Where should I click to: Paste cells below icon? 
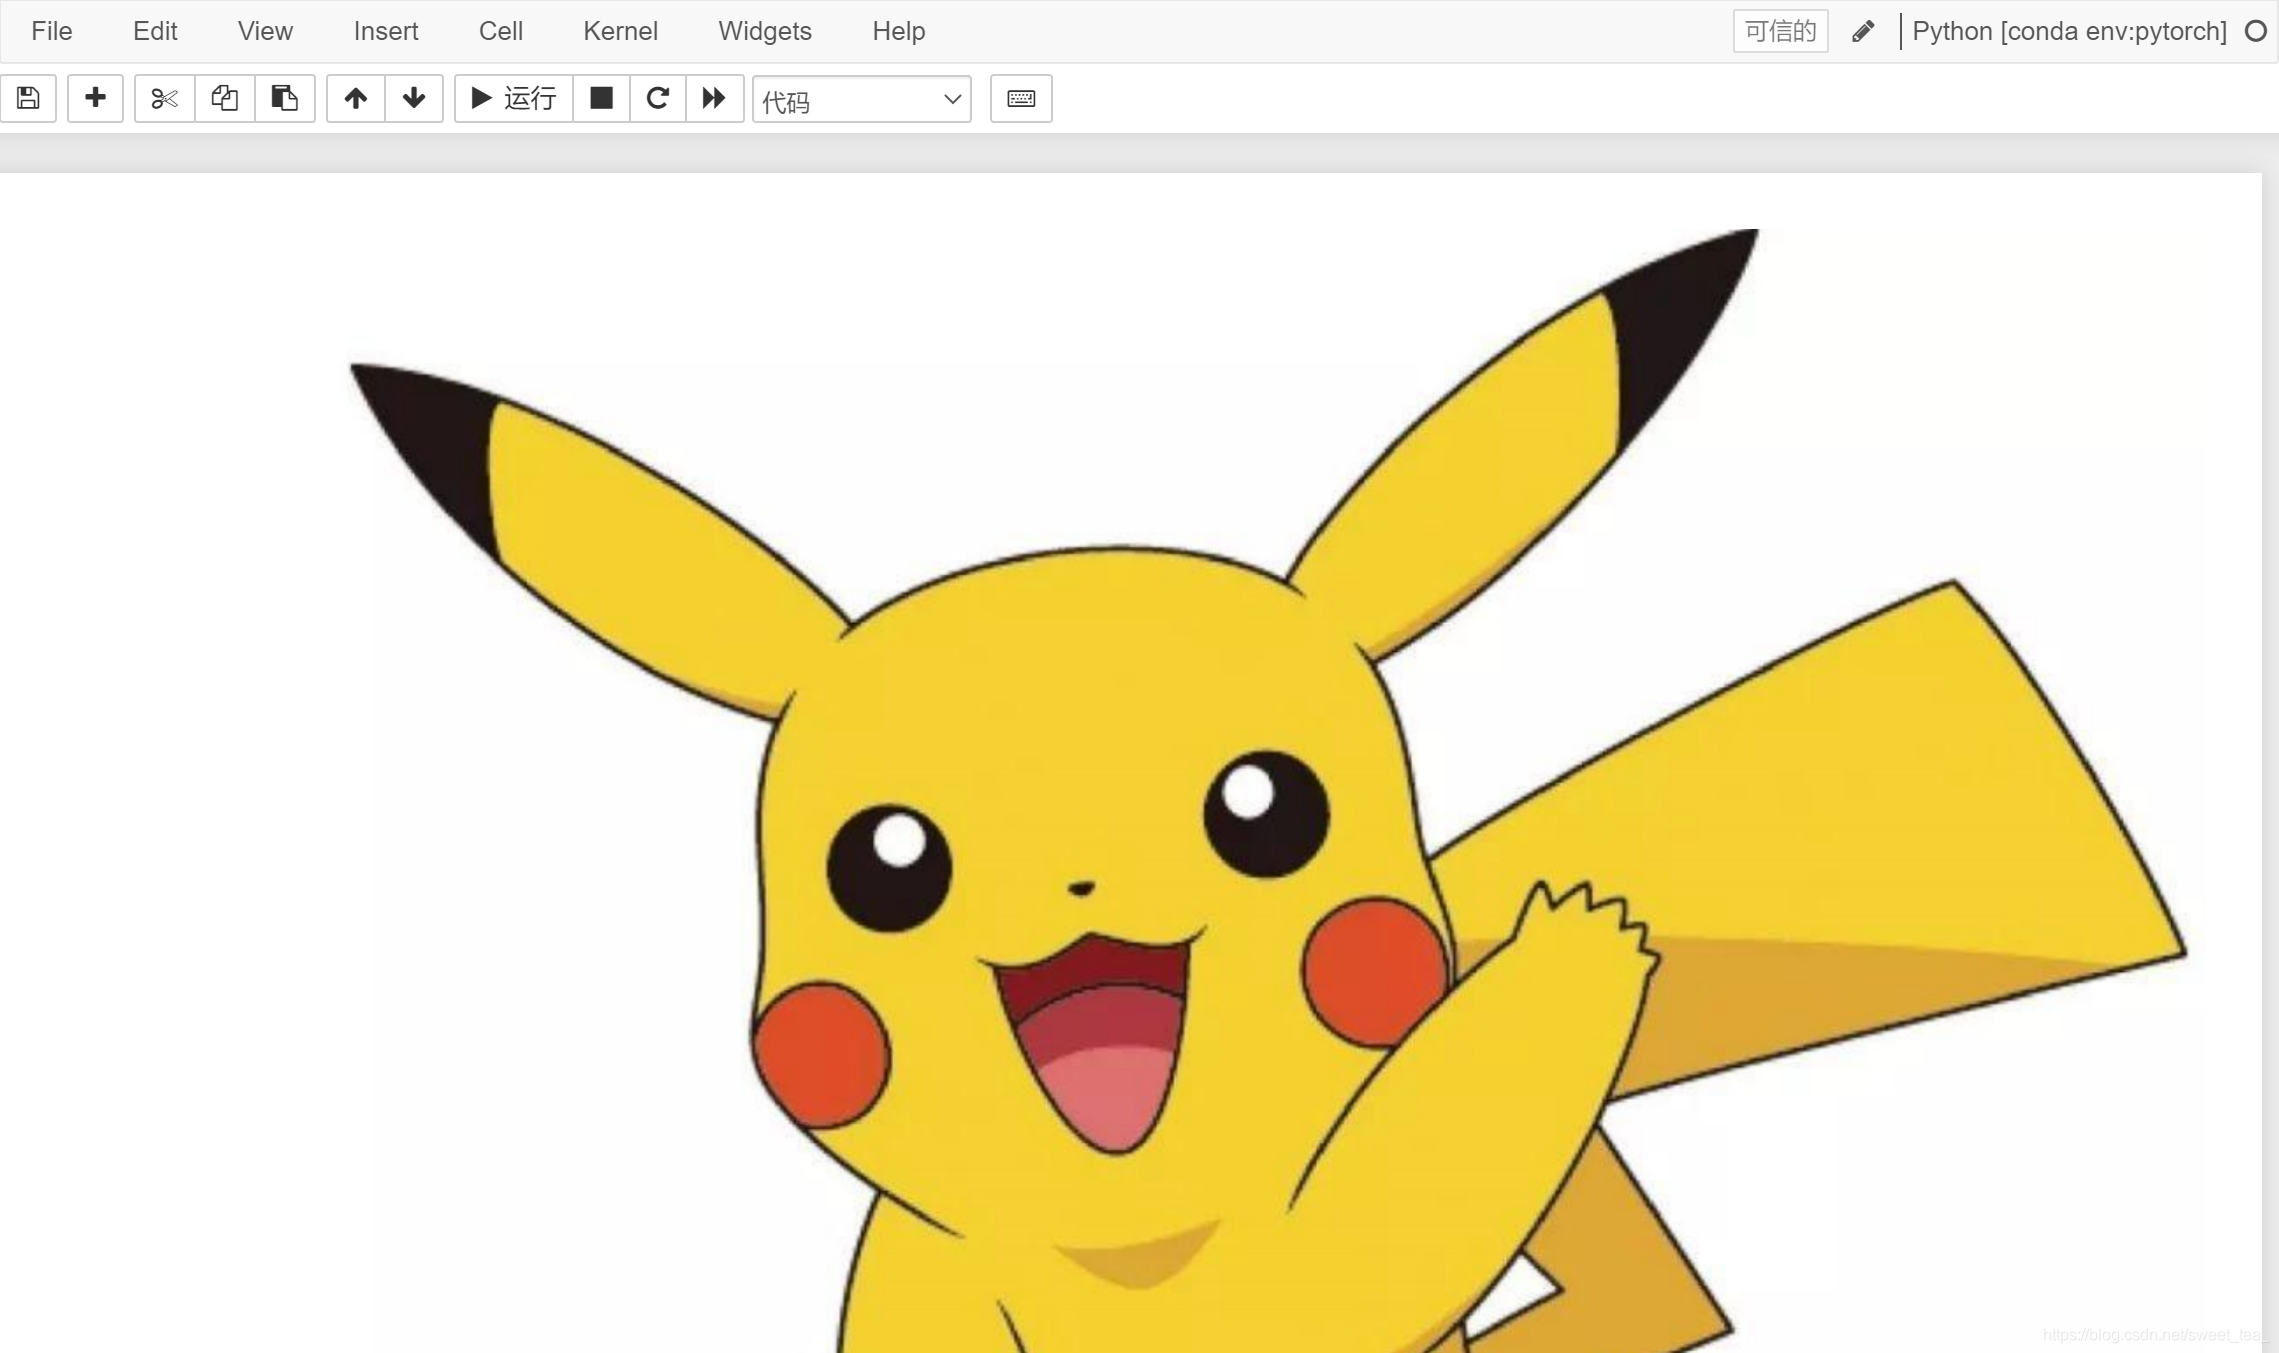pos(285,98)
